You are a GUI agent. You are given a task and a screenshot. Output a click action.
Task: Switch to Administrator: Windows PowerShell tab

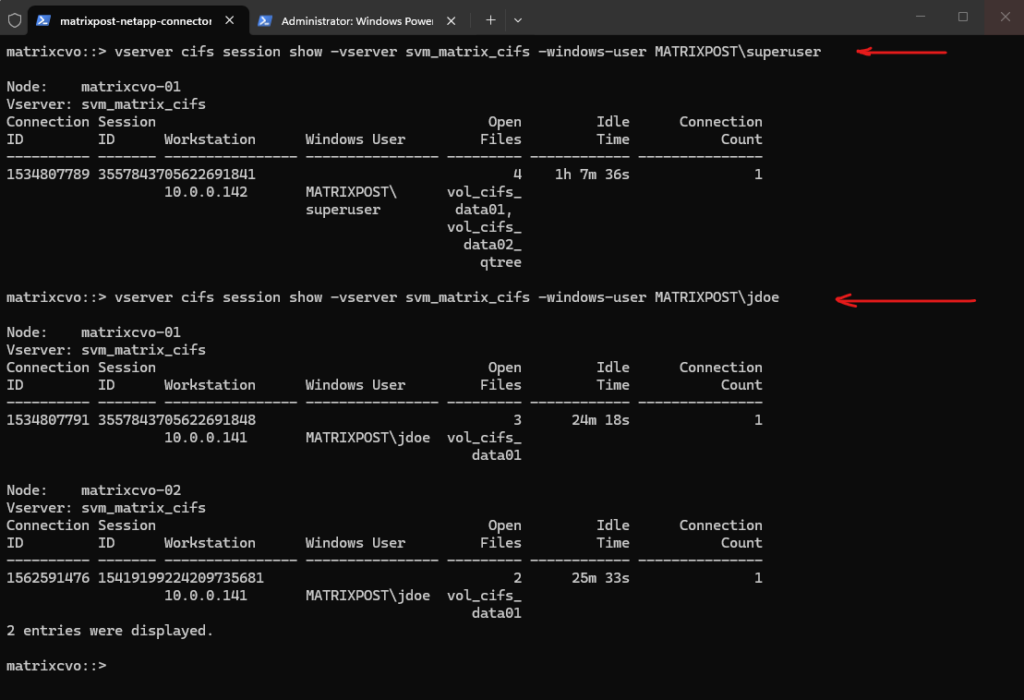356,19
